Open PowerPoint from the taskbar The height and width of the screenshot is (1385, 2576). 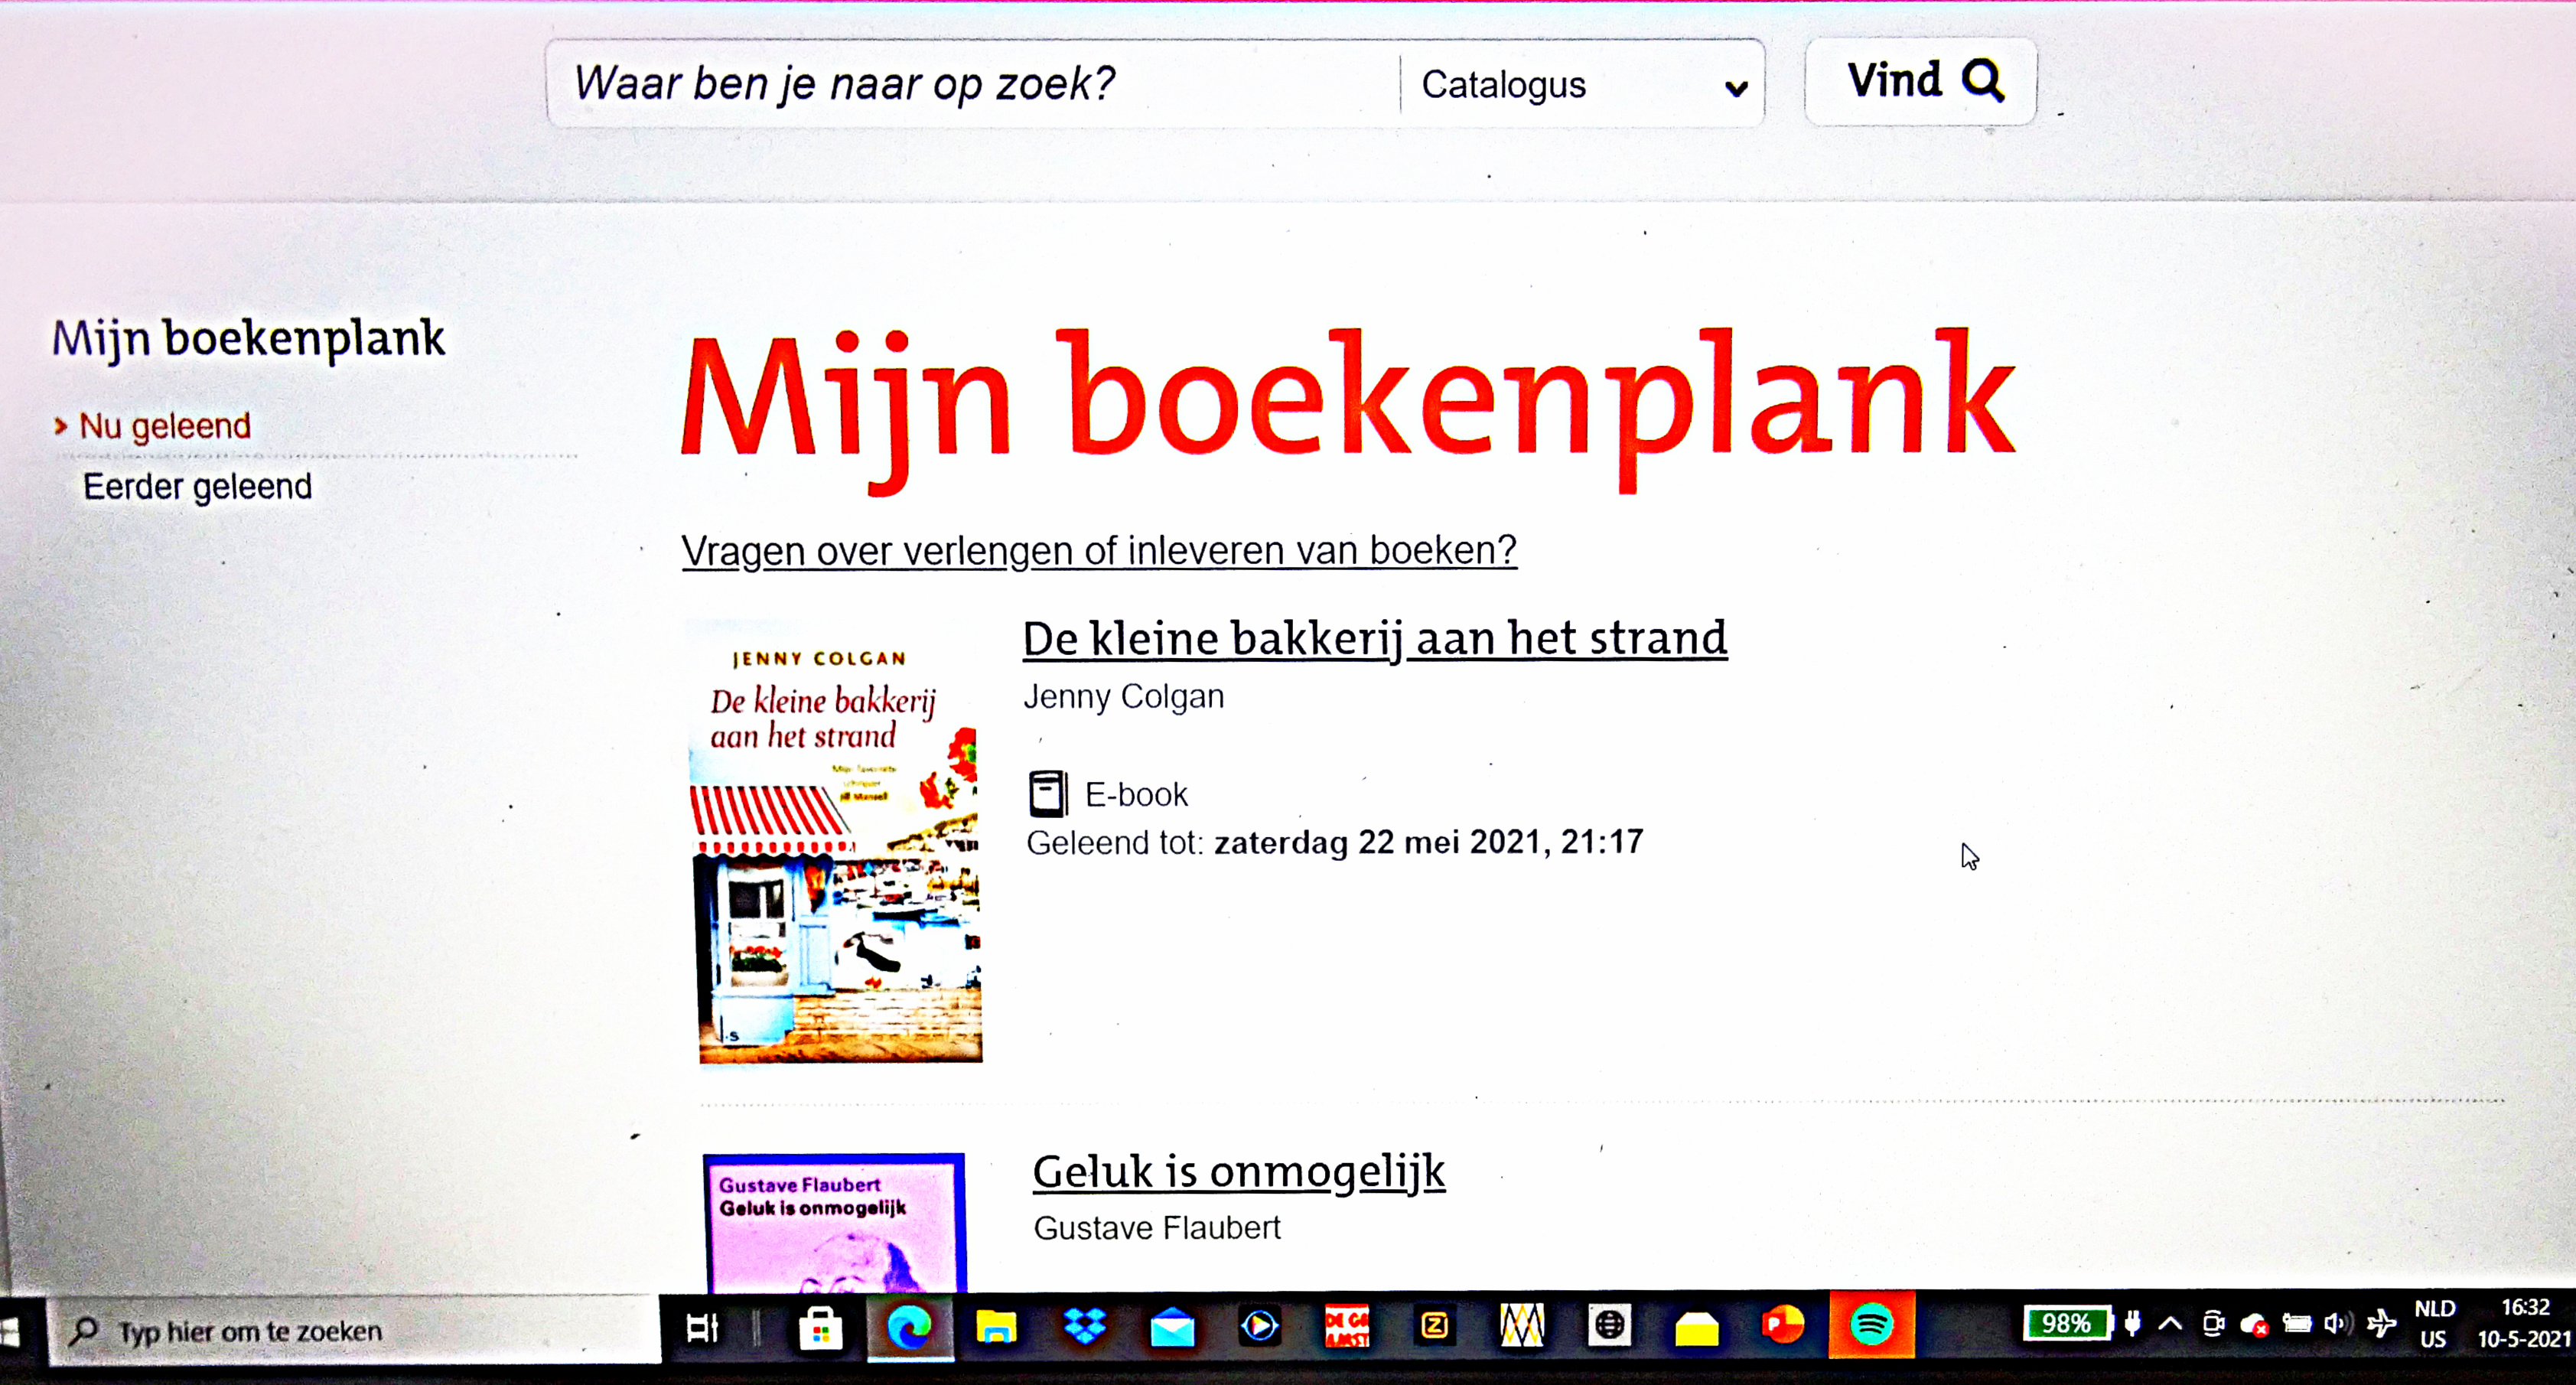1783,1326
